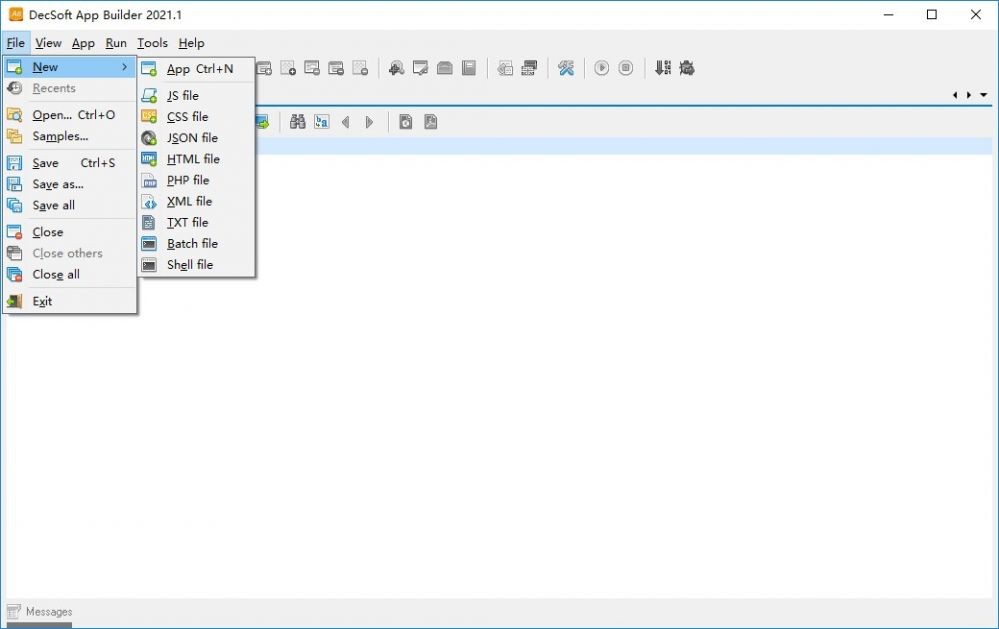
Task: Click the grey open box icon
Action: 445,68
